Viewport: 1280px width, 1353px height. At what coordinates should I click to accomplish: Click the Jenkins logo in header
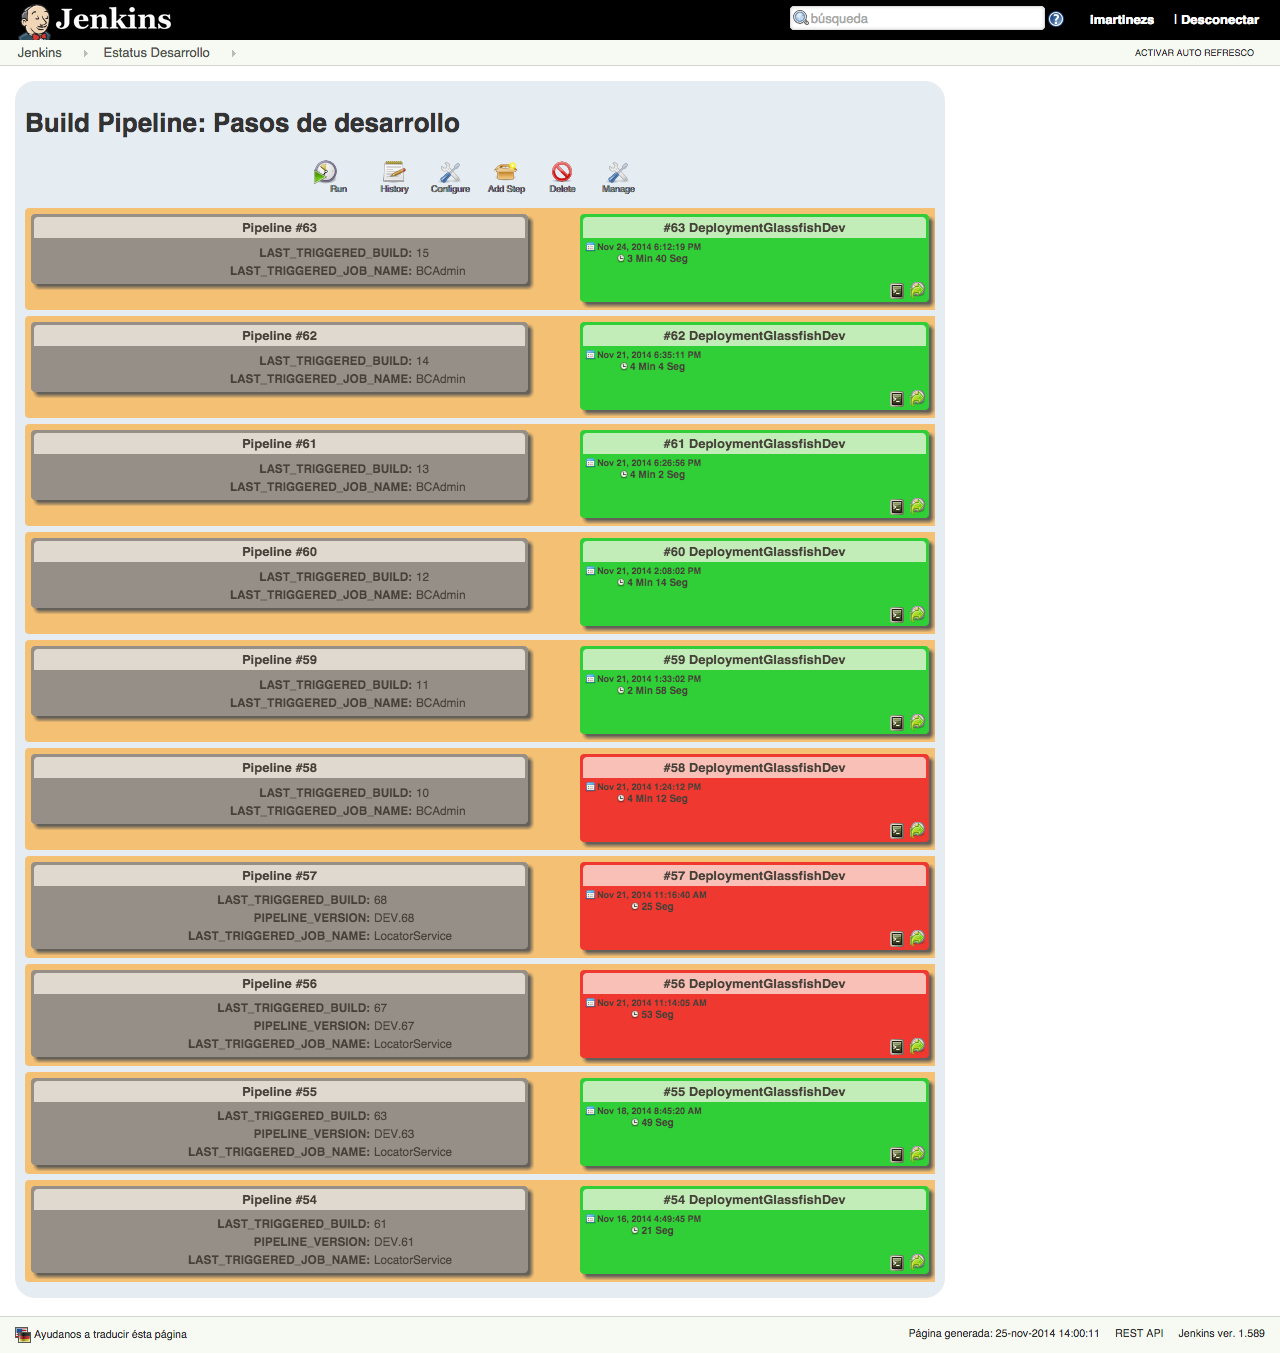[96, 19]
